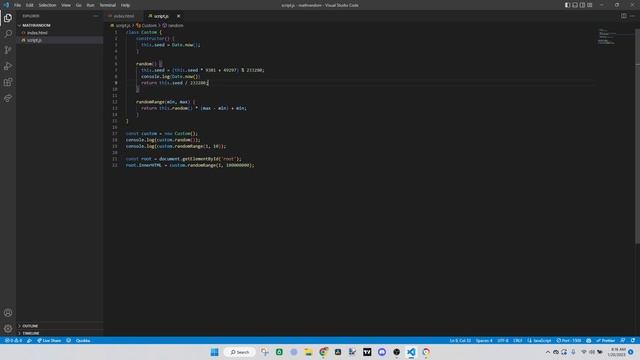Screen dimensions: 640x360
Task: Toggle Panel layout icon in title bar
Action: (575, 5)
